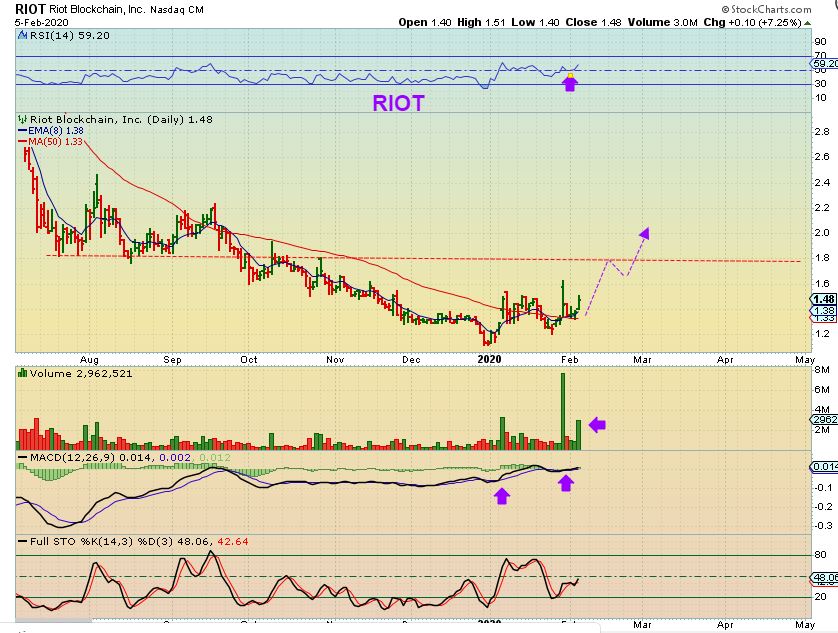Click the 'Volume 2,962,521' panel label

tap(81, 373)
